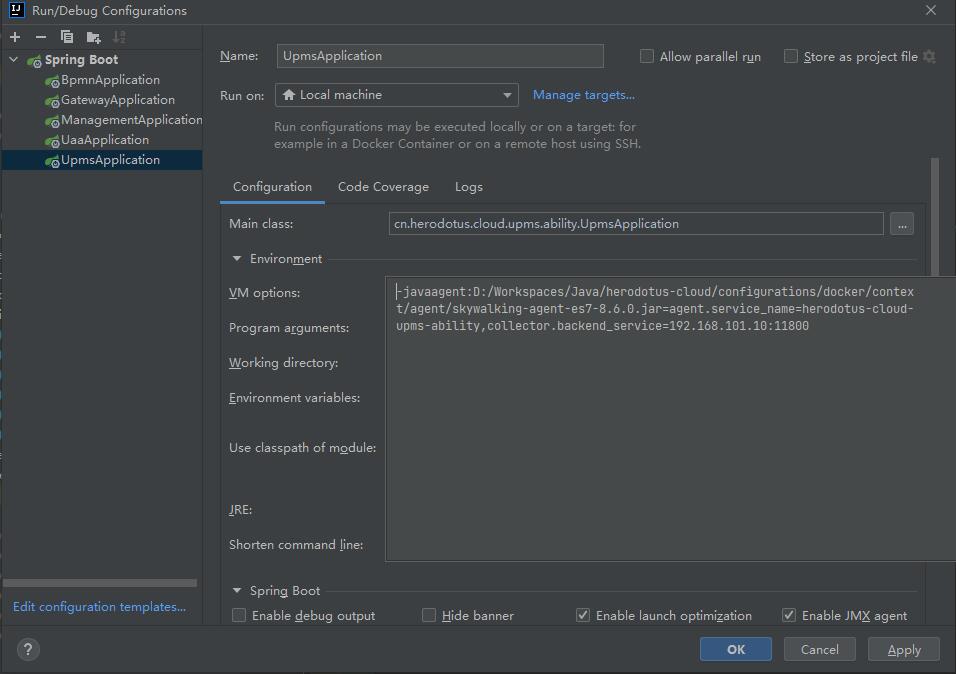Remove selected configuration with minus icon

point(41,37)
